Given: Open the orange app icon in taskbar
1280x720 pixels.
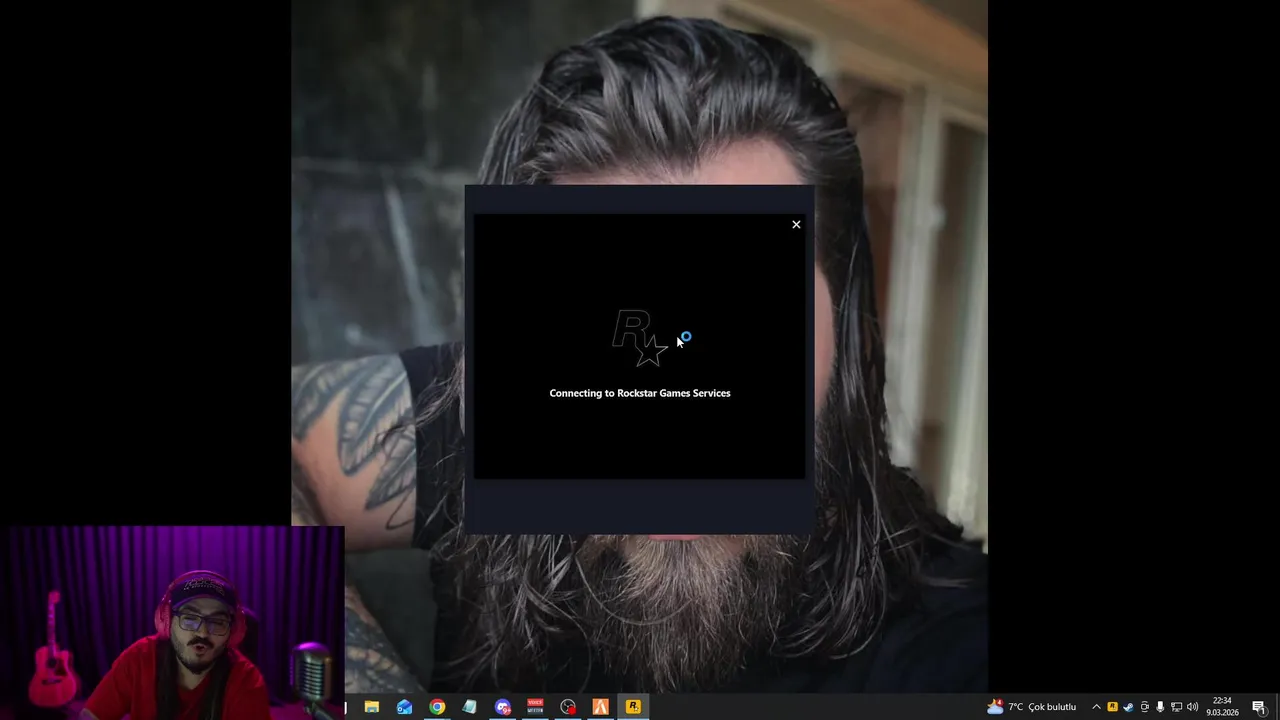Looking at the screenshot, I should (600, 707).
